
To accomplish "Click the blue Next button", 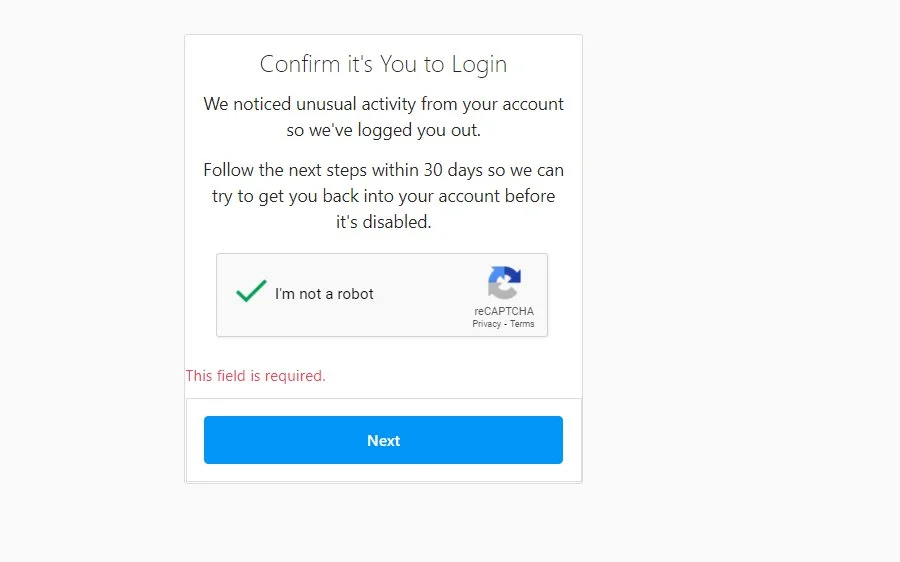I will (x=383, y=440).
